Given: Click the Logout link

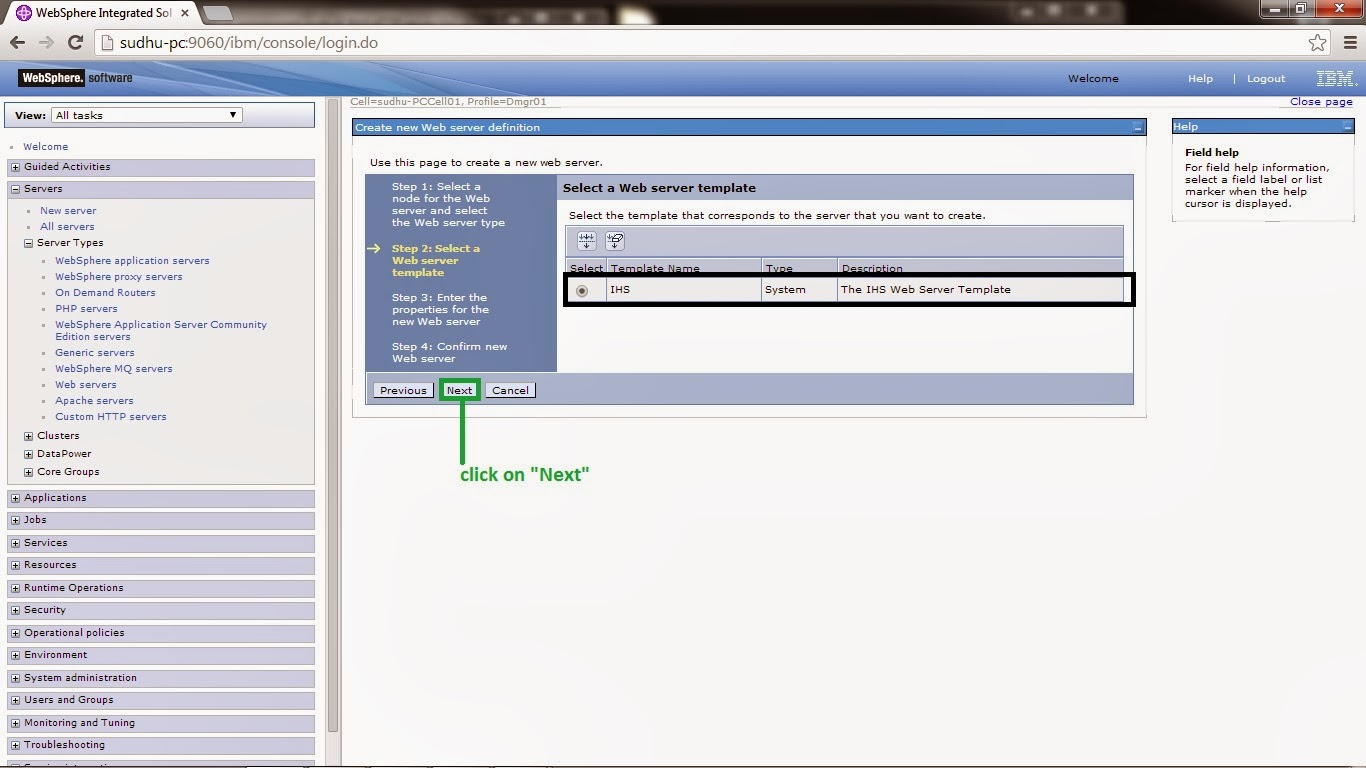Looking at the screenshot, I should tap(1266, 79).
